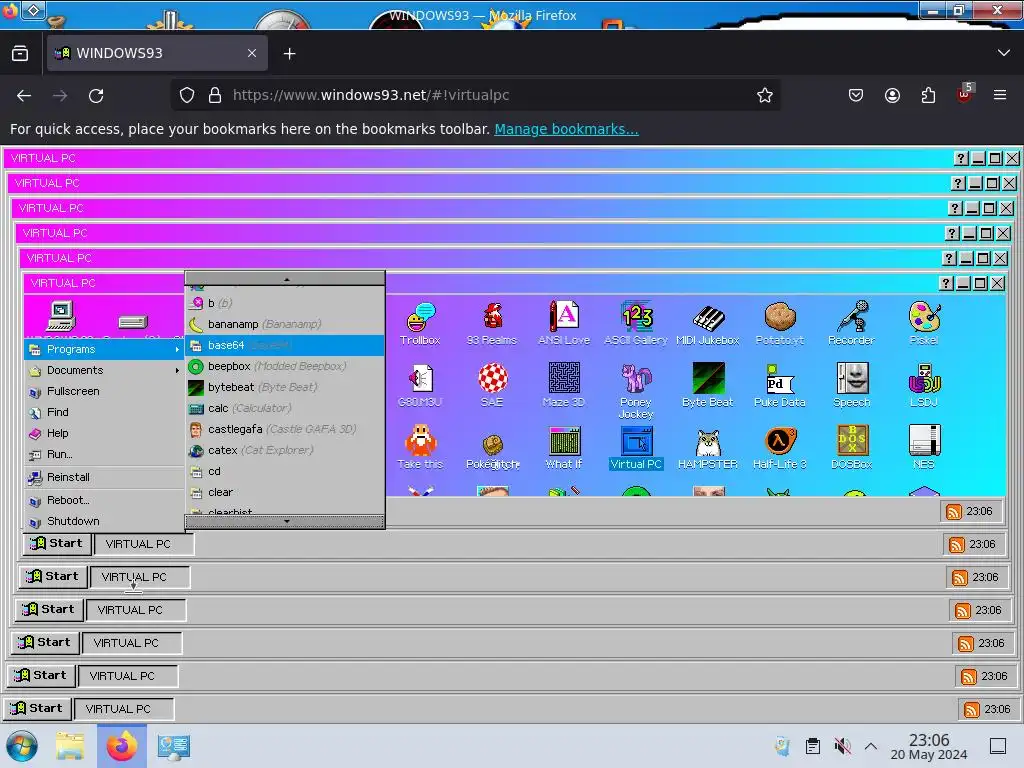The width and height of the screenshot is (1024, 768).
Task: Open the Trollbox desktop icon
Action: [420, 323]
